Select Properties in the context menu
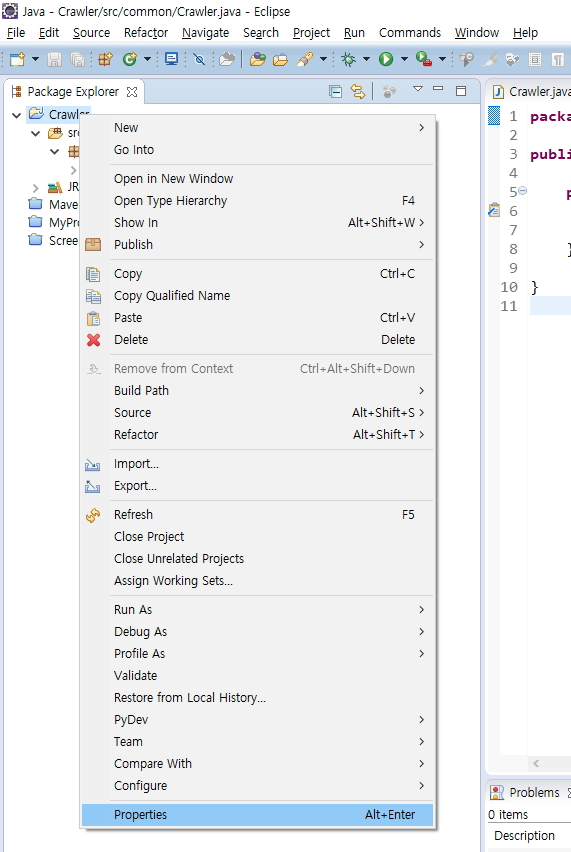Viewport: 571px width, 852px height. [x=258, y=815]
